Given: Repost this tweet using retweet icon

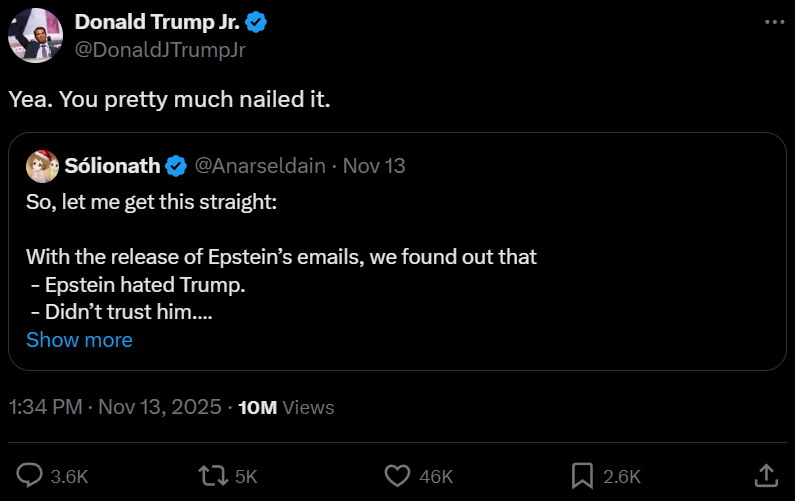Looking at the screenshot, I should [x=212, y=475].
